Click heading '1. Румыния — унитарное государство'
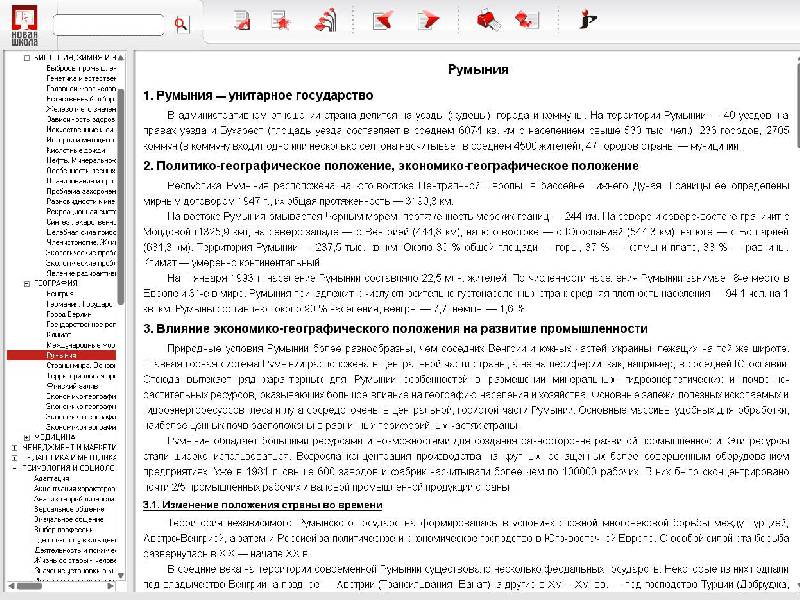This screenshot has width=800, height=600. (x=258, y=95)
